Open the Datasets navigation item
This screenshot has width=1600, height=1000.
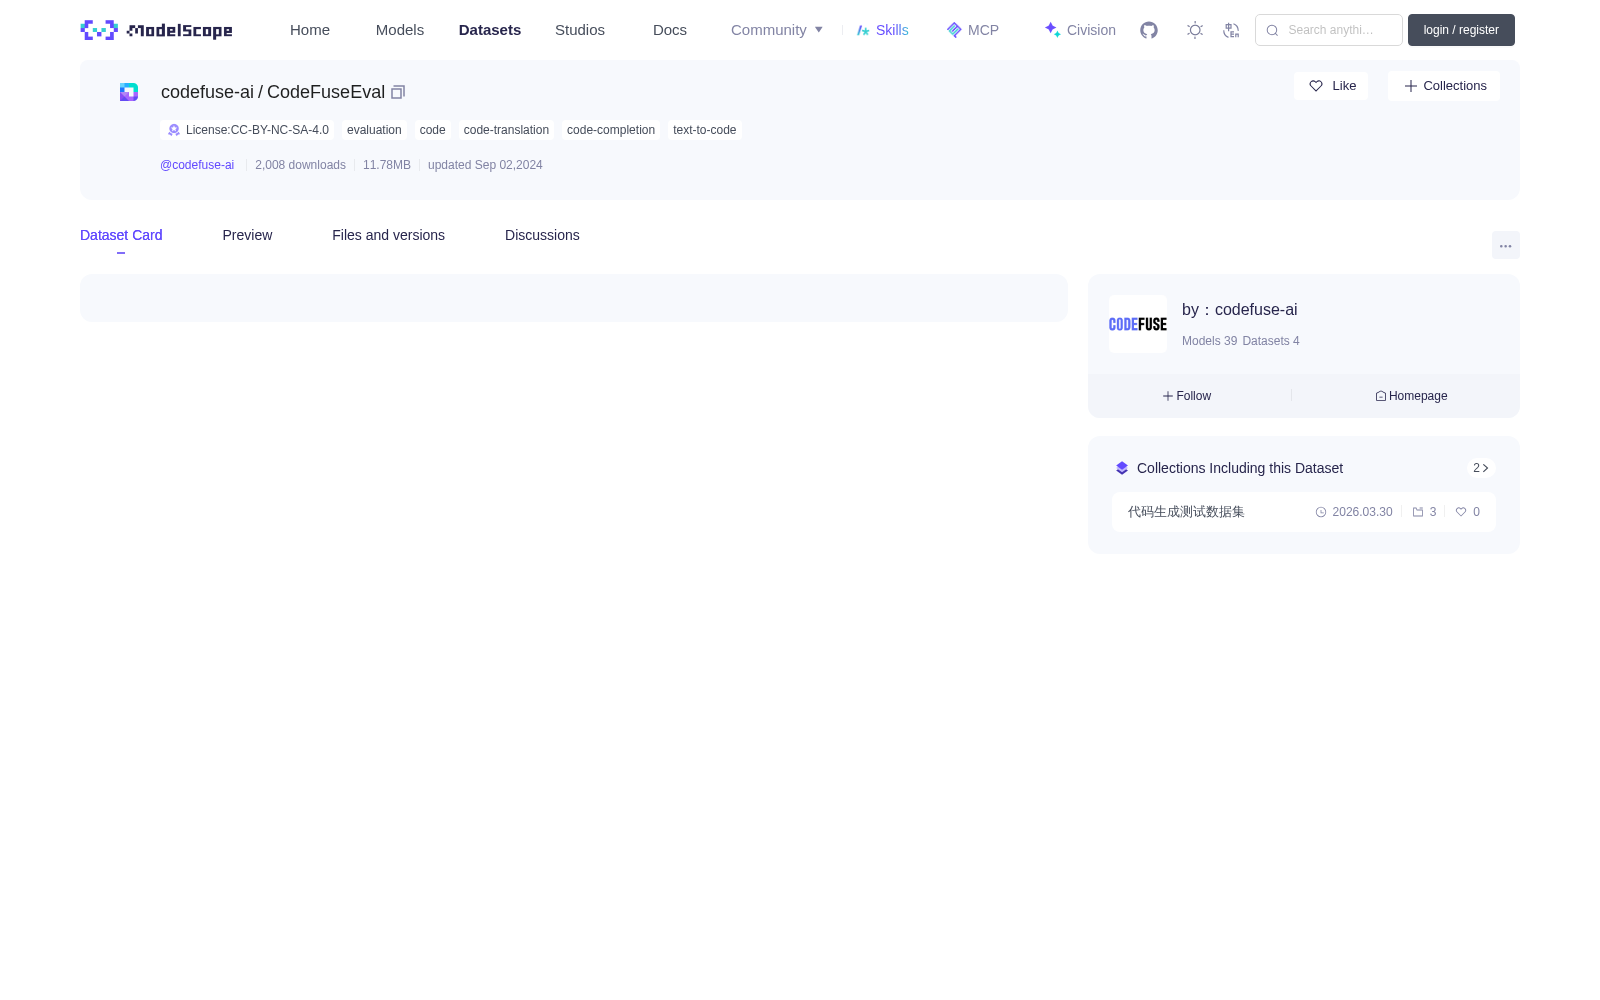[490, 30]
